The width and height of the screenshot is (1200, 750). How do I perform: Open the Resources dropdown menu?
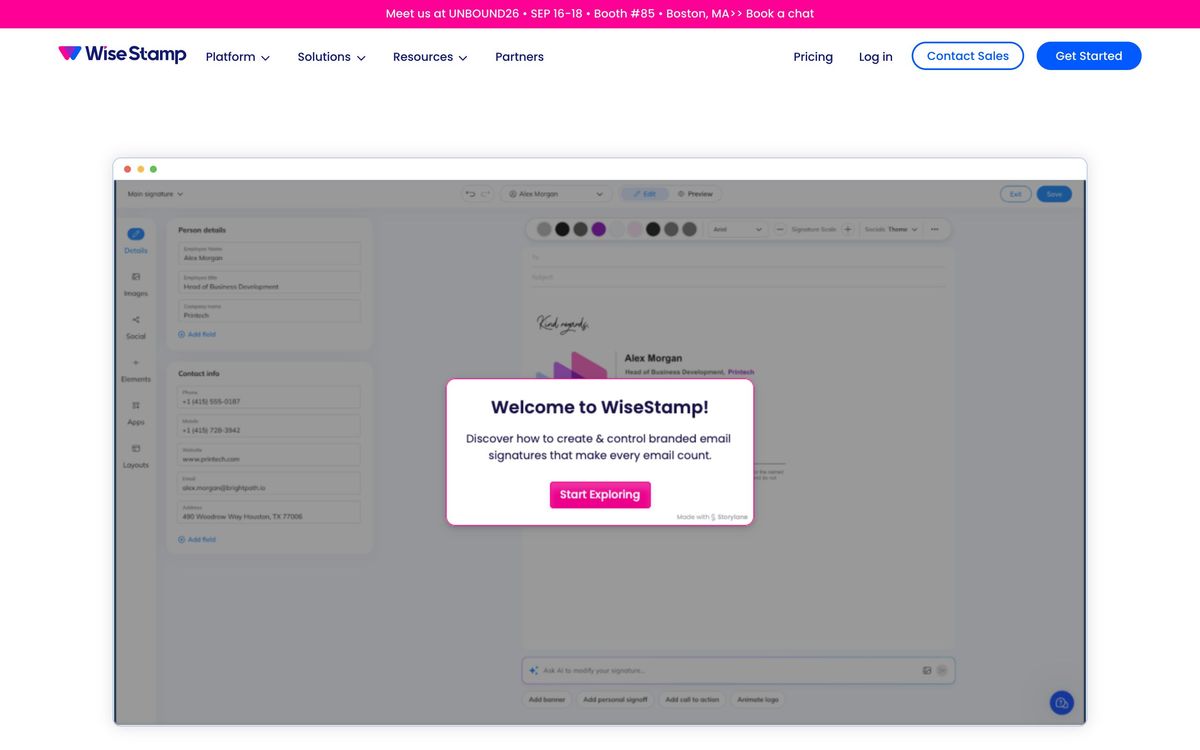(x=430, y=57)
